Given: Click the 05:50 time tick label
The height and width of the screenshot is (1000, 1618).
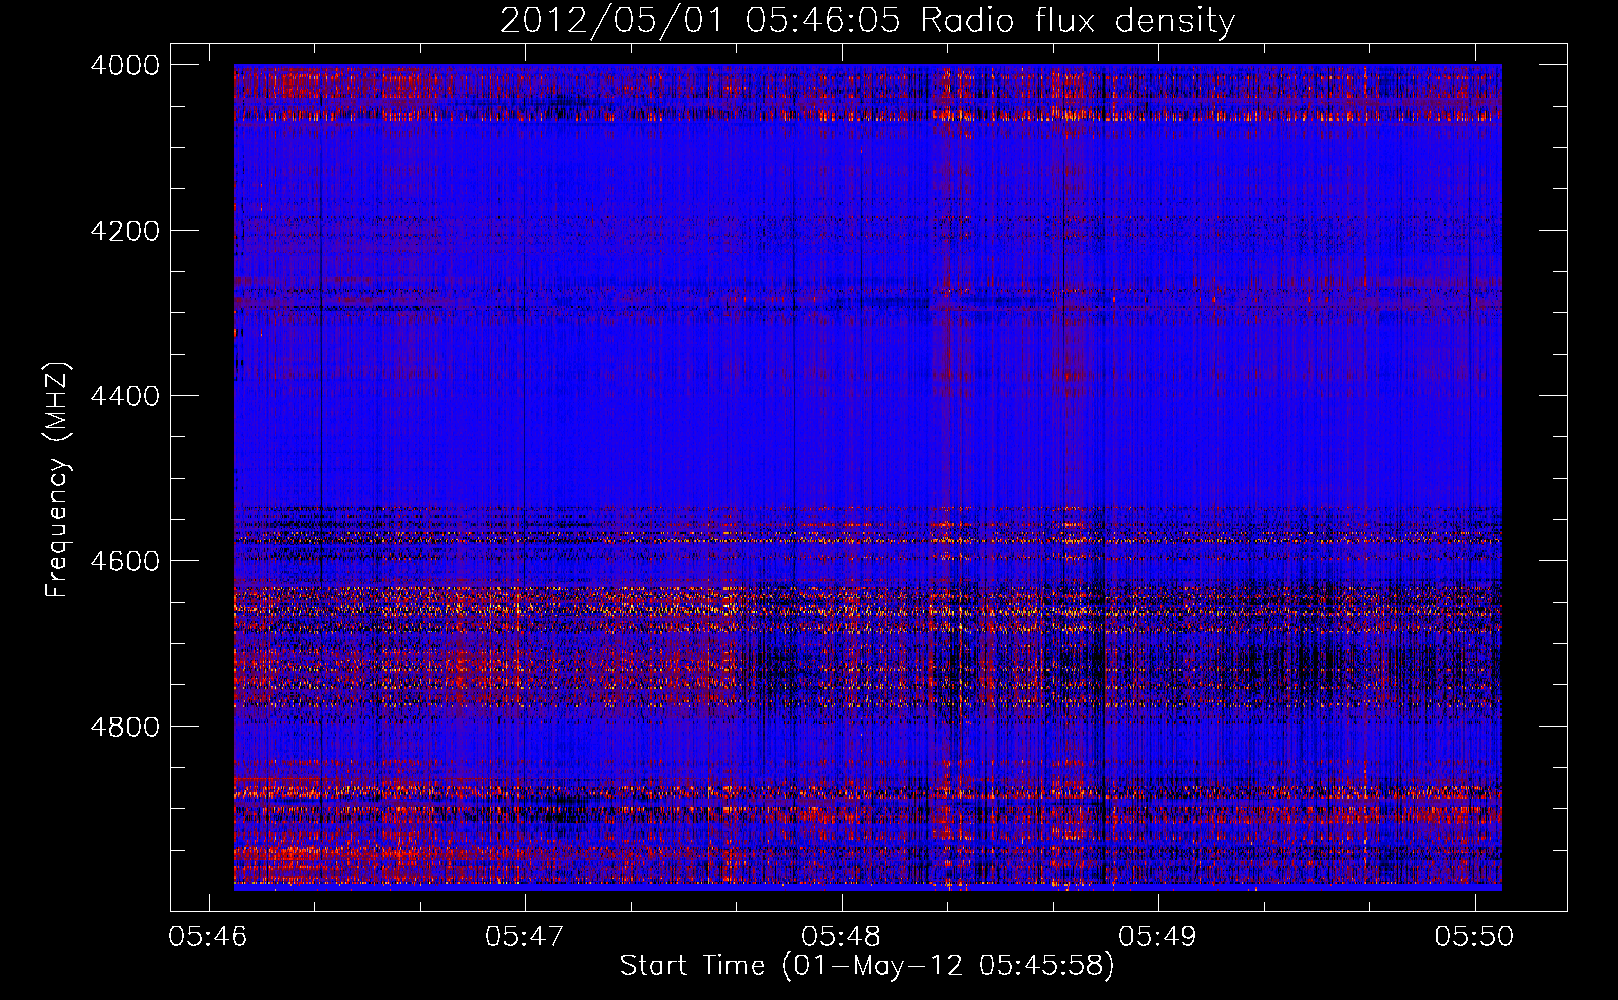Looking at the screenshot, I should click(x=1475, y=936).
